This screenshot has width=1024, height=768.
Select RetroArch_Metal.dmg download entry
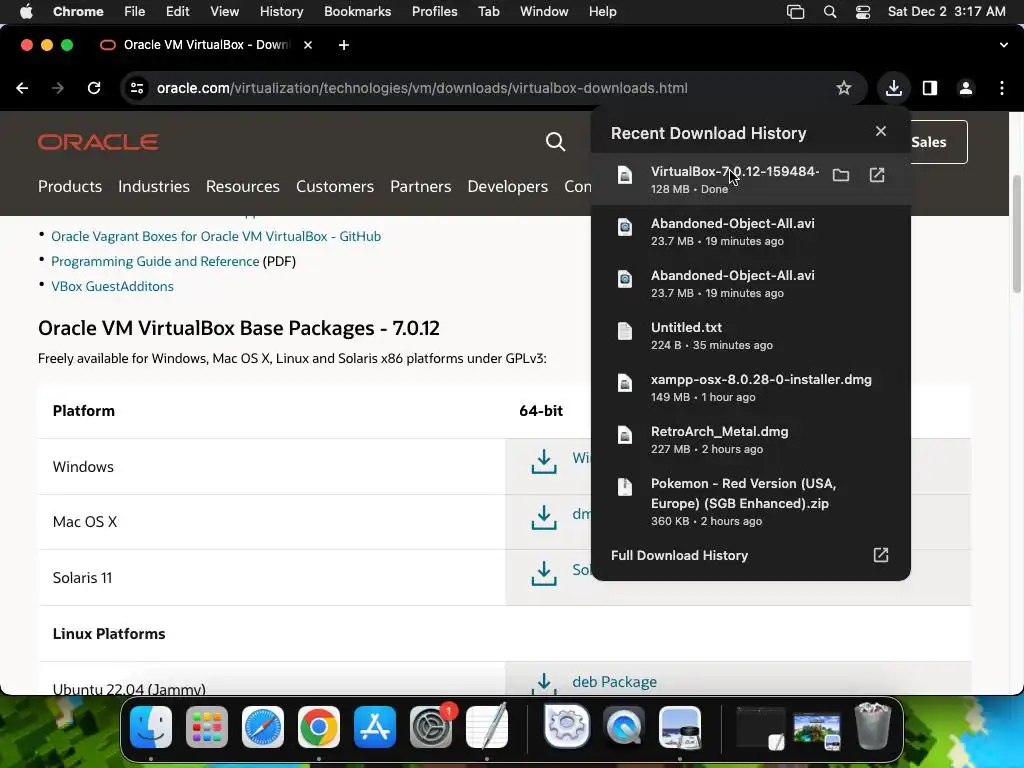pyautogui.click(x=750, y=440)
